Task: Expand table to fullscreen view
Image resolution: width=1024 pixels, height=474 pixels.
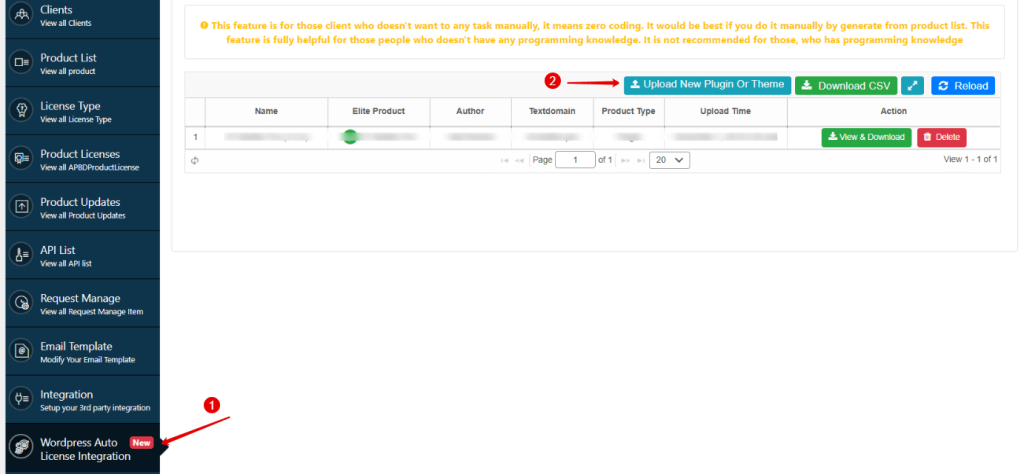Action: [912, 86]
